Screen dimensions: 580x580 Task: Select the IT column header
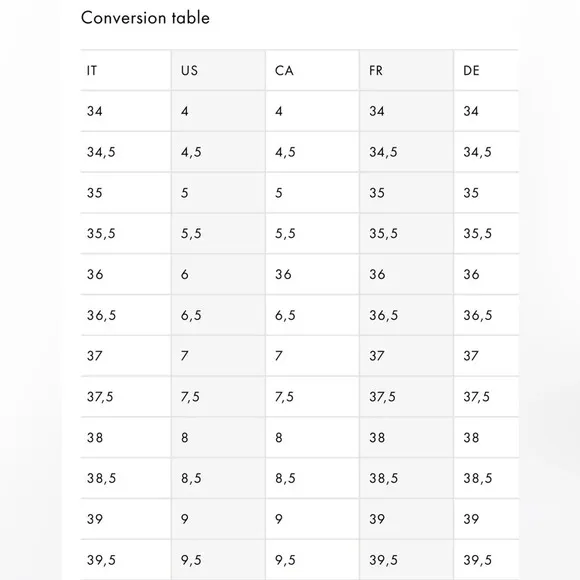tap(126, 70)
